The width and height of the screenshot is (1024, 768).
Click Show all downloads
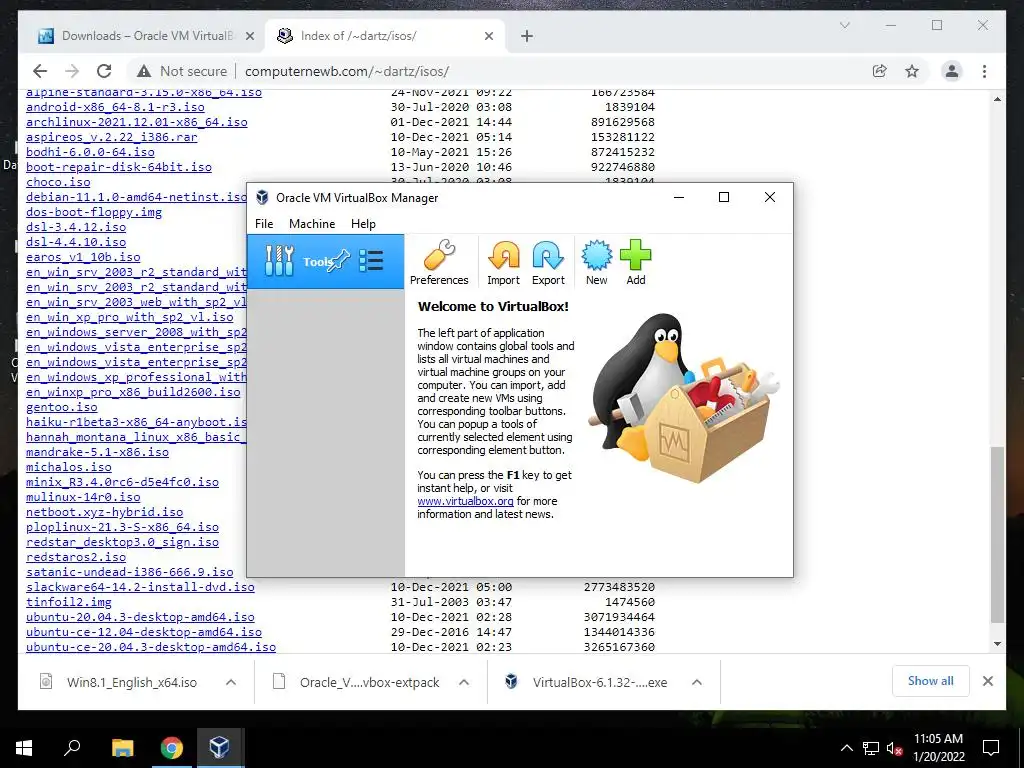930,681
